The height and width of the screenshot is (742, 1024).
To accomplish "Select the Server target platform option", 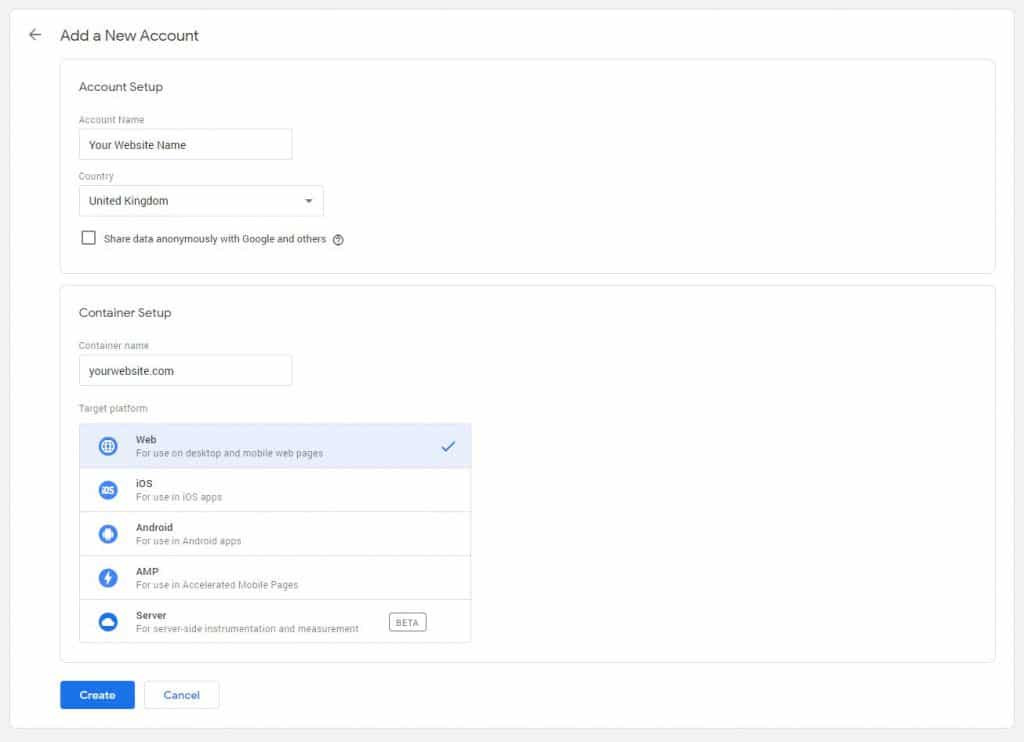I will (x=275, y=621).
